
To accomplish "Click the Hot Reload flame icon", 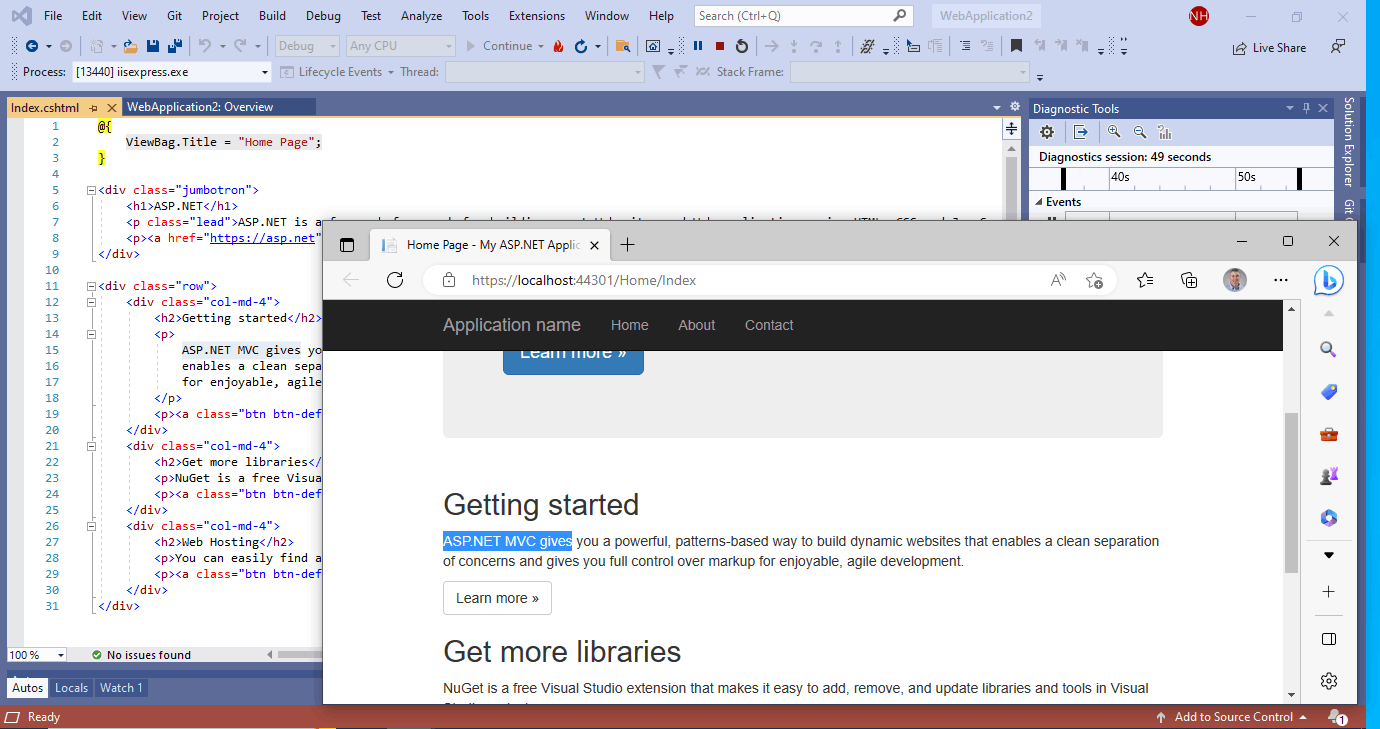I will [558, 46].
